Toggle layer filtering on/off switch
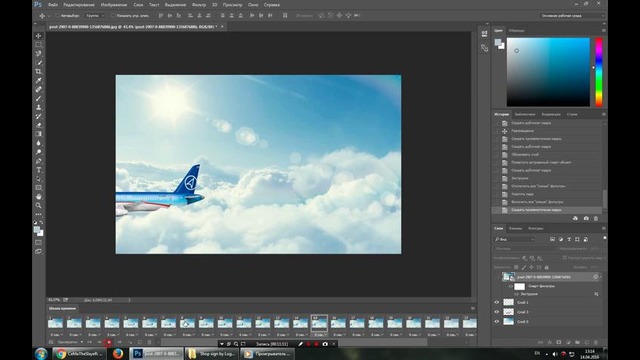 click(x=604, y=238)
